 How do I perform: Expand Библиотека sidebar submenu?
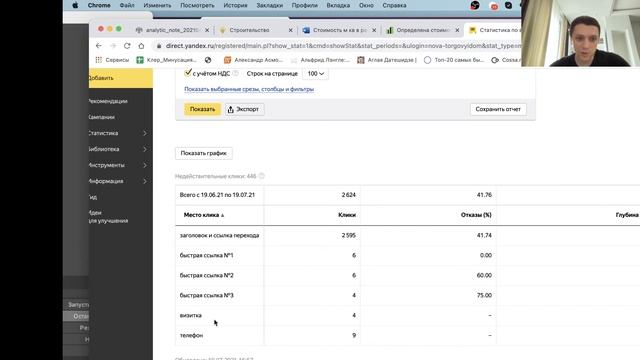pos(145,149)
